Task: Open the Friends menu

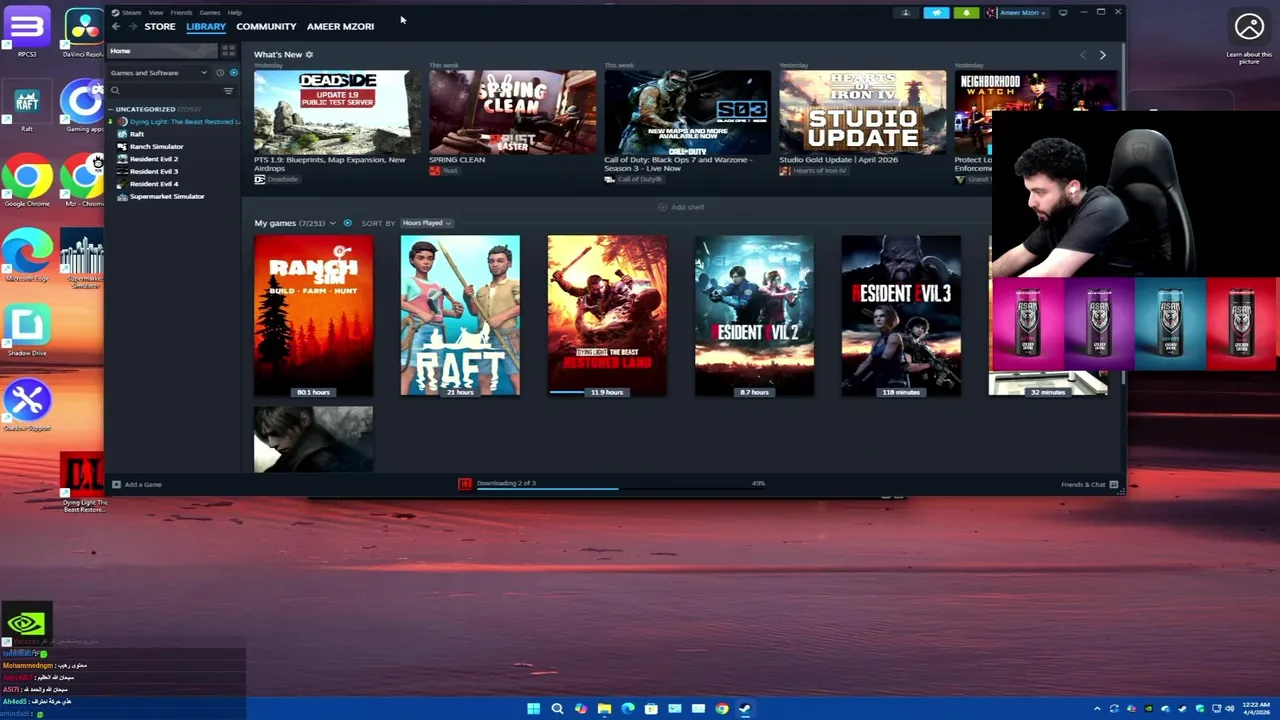Action: pos(181,13)
